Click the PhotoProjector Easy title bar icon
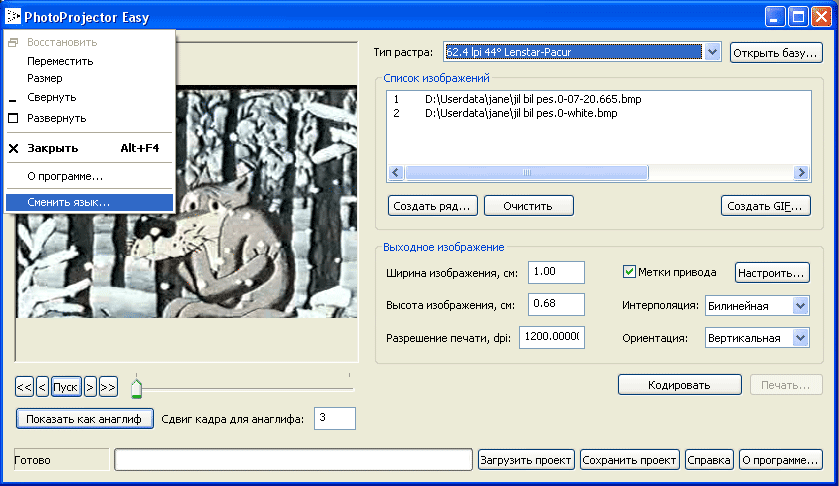The width and height of the screenshot is (839, 486). [13, 16]
